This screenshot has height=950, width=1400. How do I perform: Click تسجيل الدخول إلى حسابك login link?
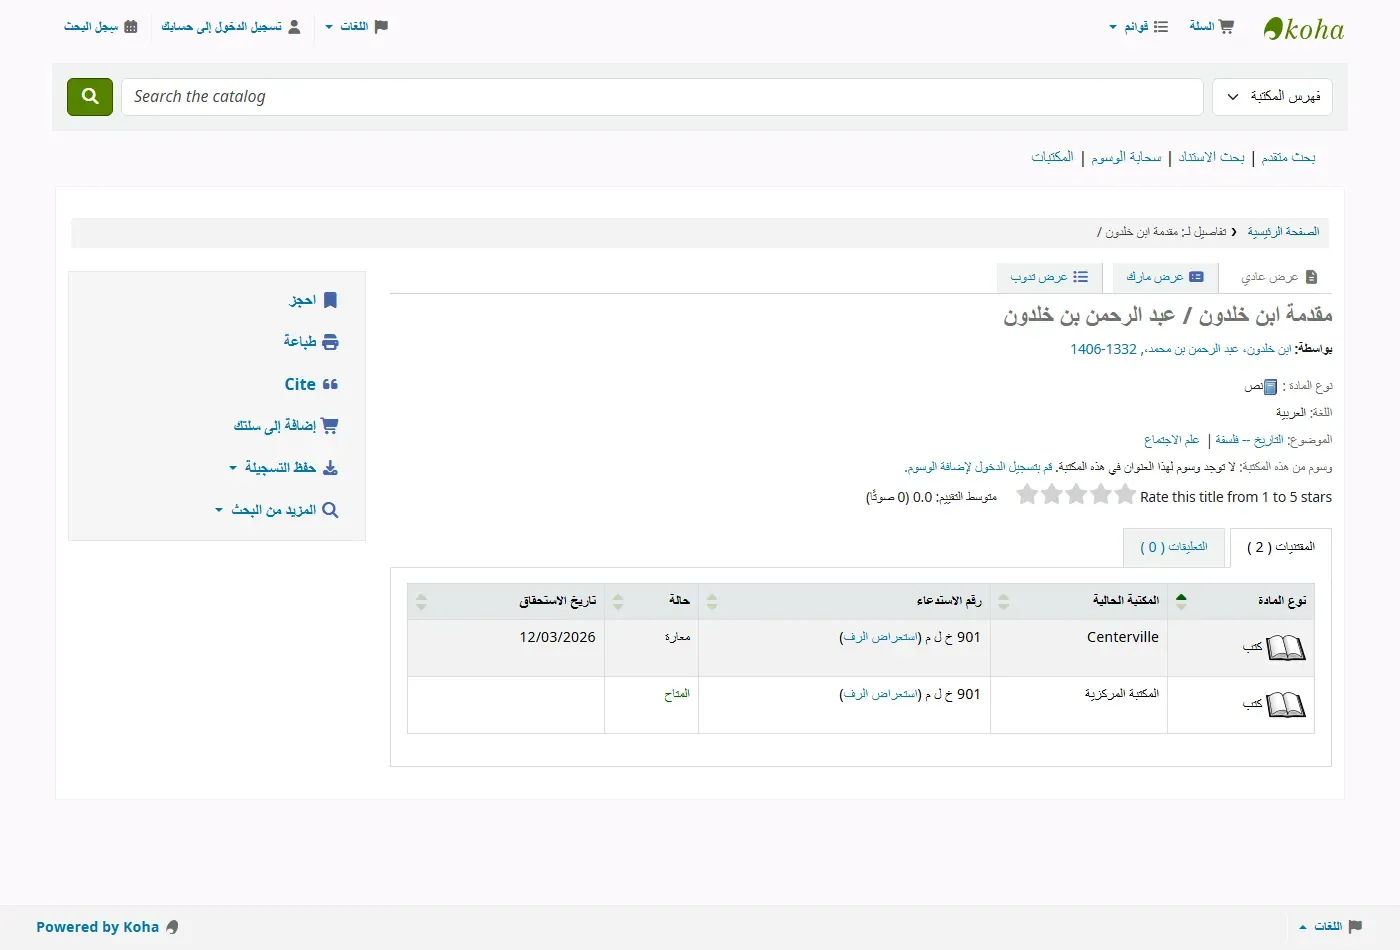(x=231, y=27)
